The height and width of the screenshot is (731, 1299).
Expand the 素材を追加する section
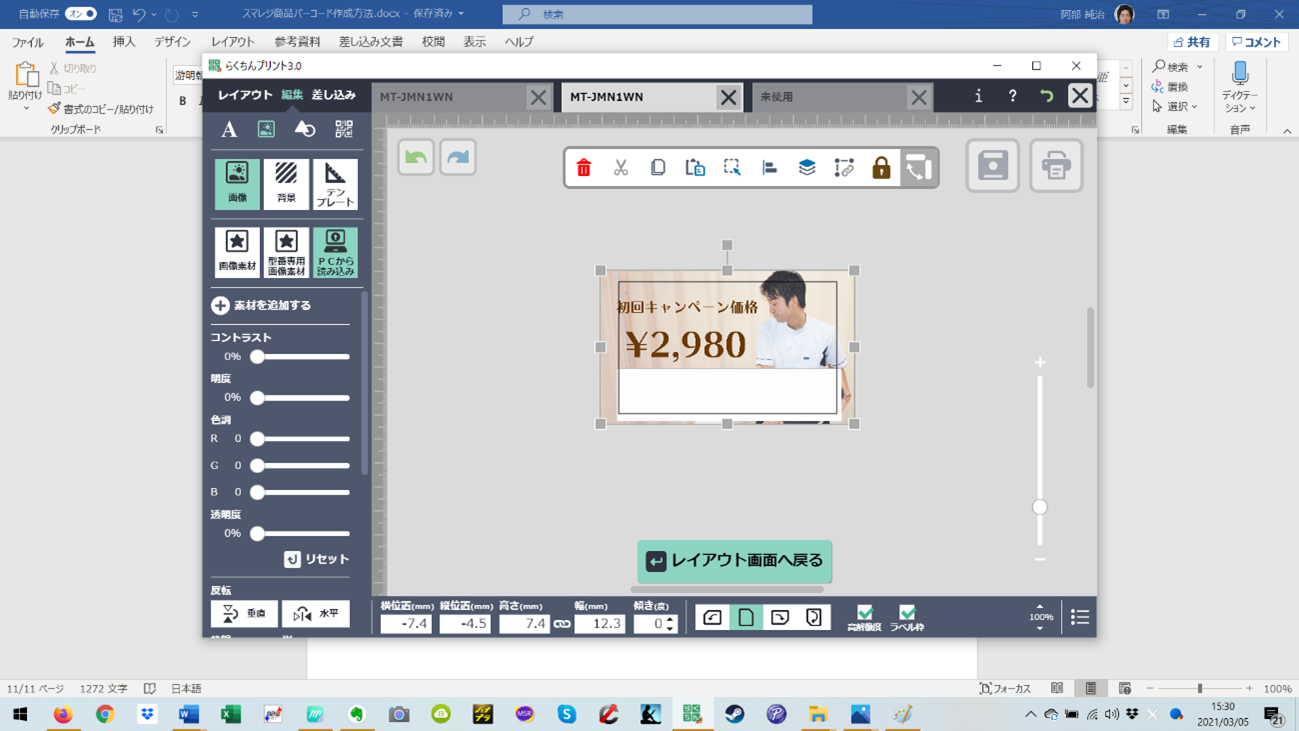coord(220,306)
